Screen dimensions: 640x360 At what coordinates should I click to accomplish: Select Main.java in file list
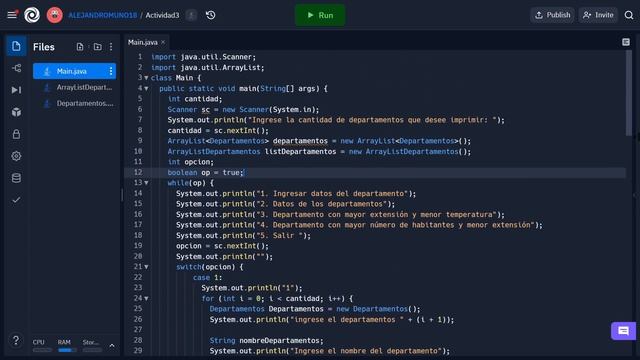(74, 71)
